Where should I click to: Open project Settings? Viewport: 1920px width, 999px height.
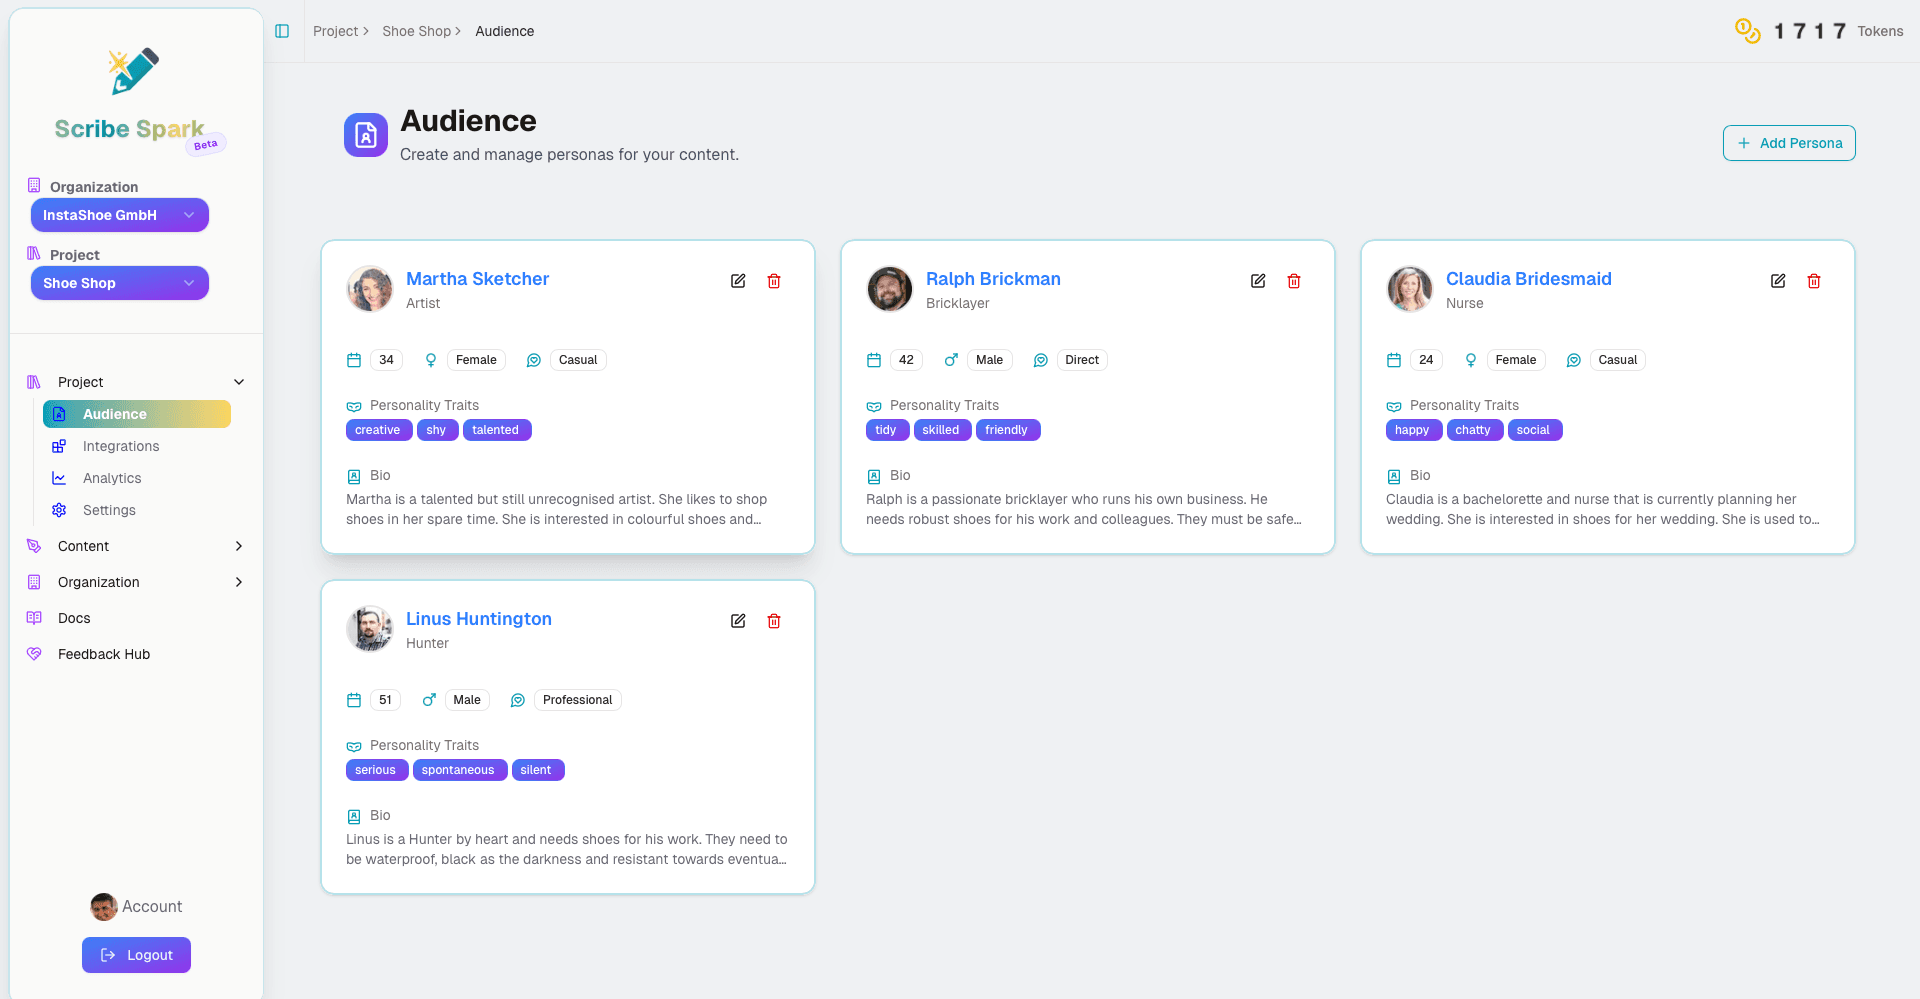click(108, 510)
